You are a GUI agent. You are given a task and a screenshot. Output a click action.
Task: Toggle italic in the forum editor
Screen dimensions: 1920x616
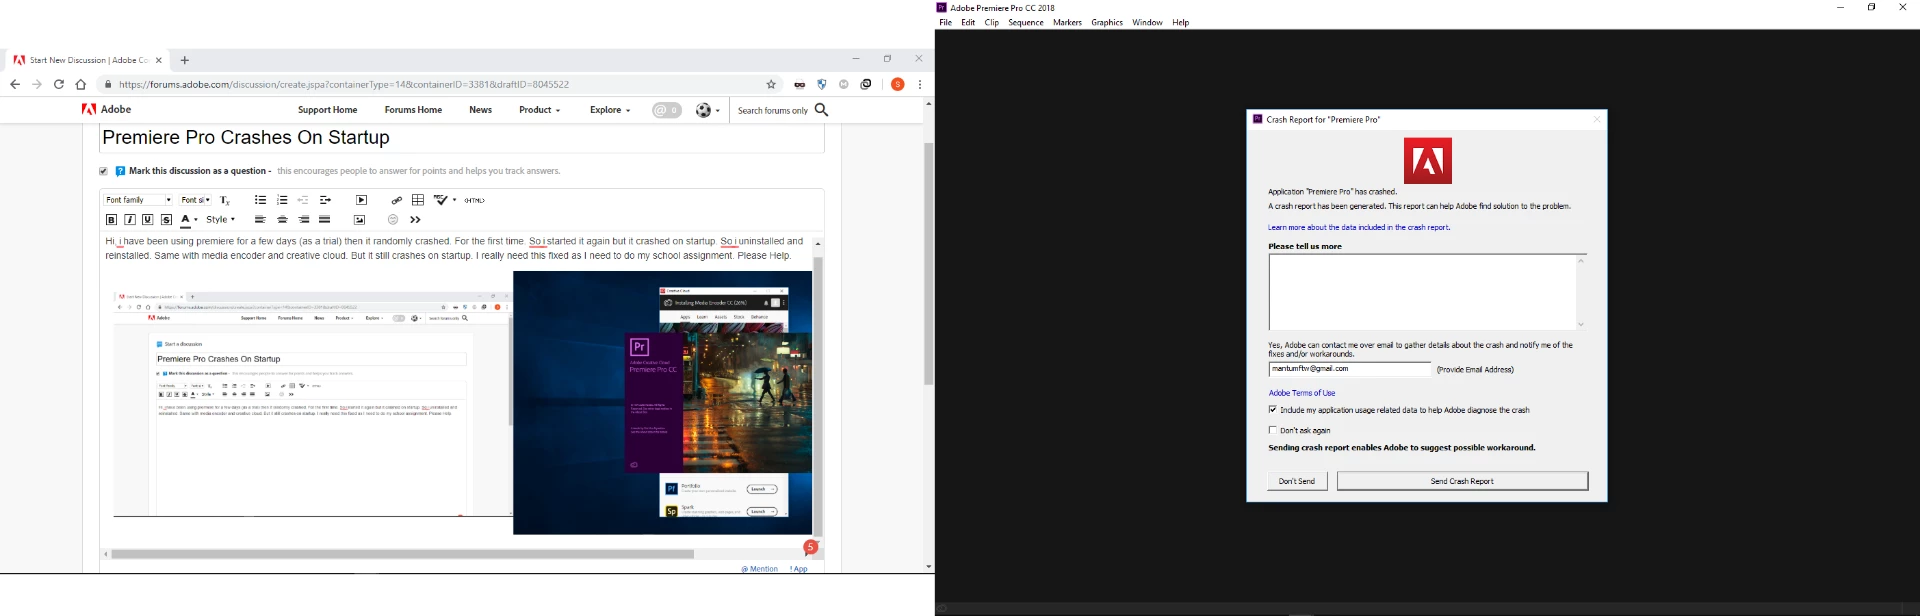click(130, 220)
